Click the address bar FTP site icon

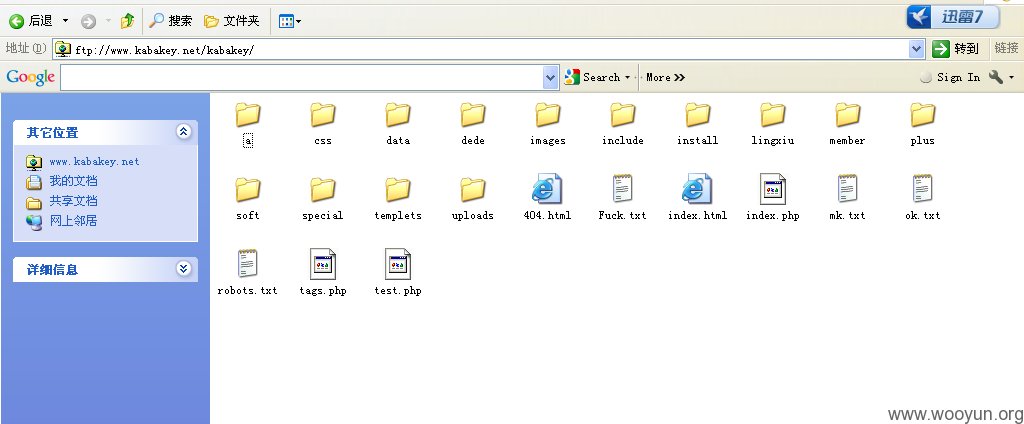click(x=63, y=50)
